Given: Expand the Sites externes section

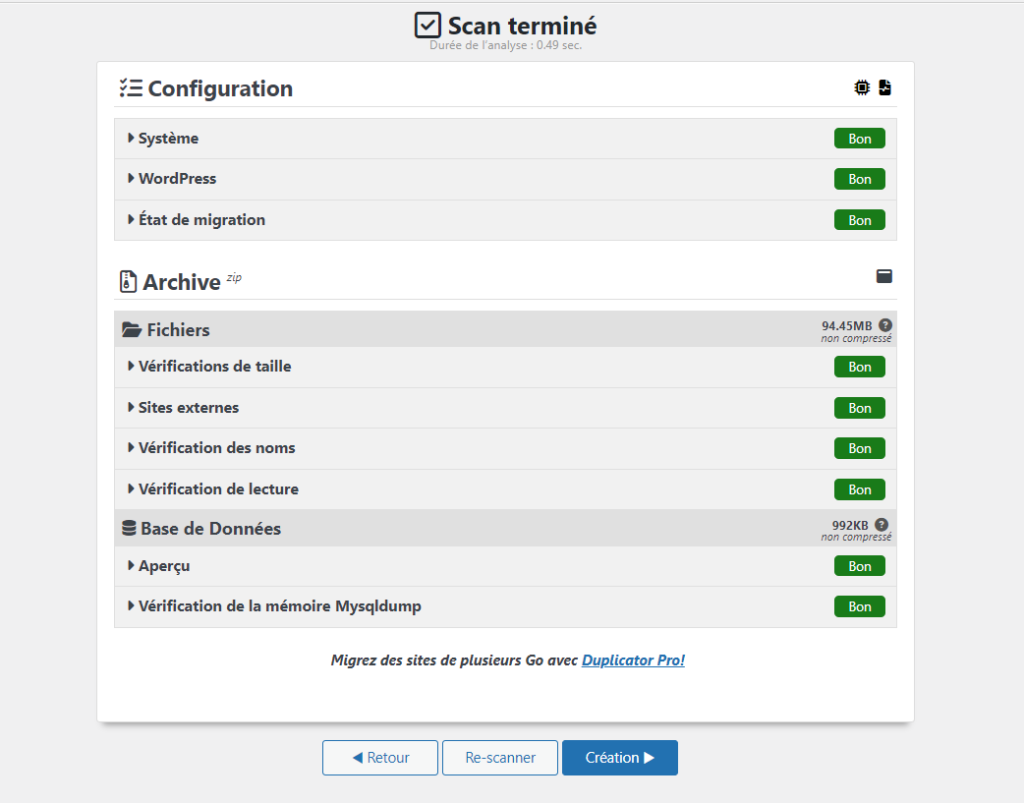Looking at the screenshot, I should pyautogui.click(x=185, y=407).
